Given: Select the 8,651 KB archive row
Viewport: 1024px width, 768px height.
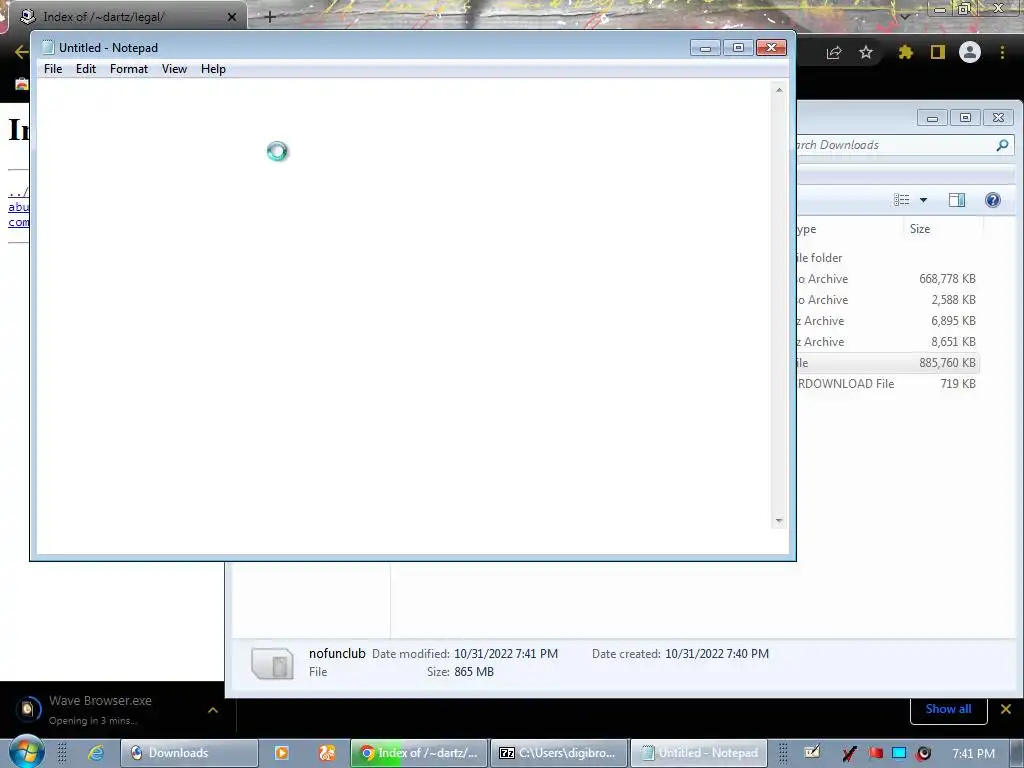Looking at the screenshot, I should tap(888, 342).
